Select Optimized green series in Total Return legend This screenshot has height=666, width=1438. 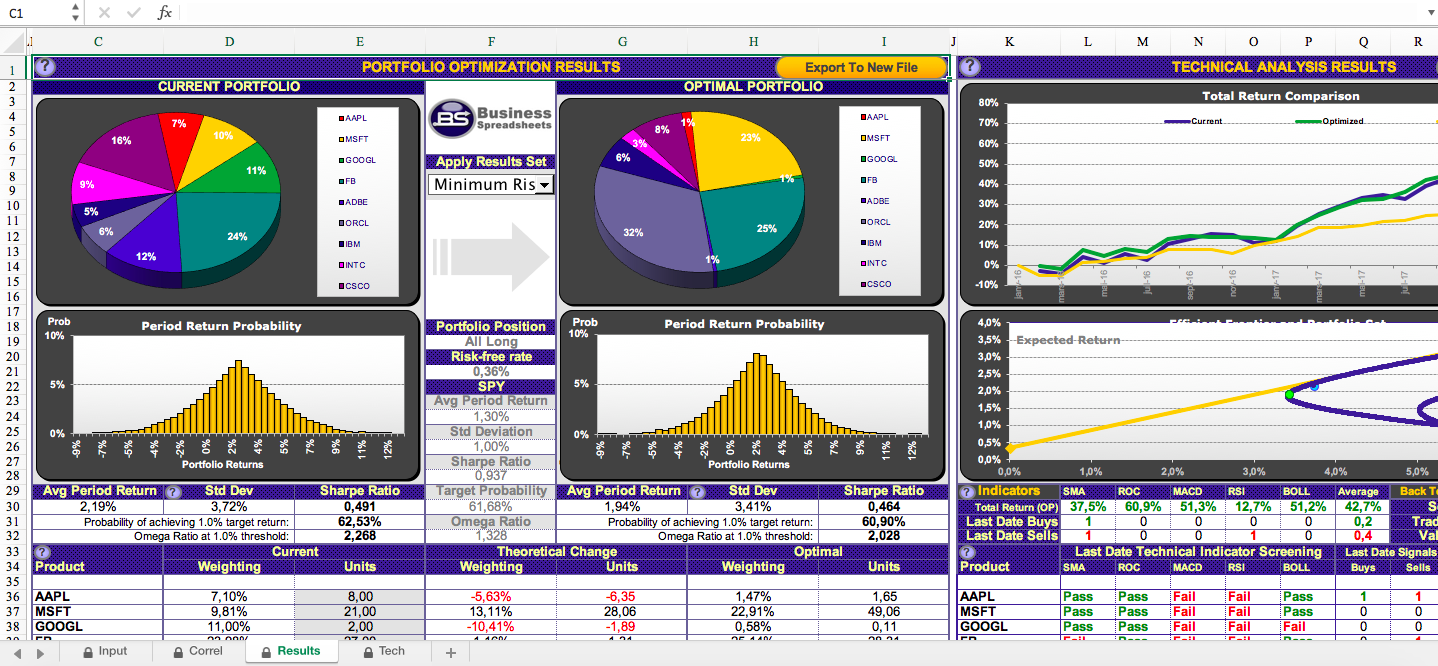pyautogui.click(x=1327, y=121)
